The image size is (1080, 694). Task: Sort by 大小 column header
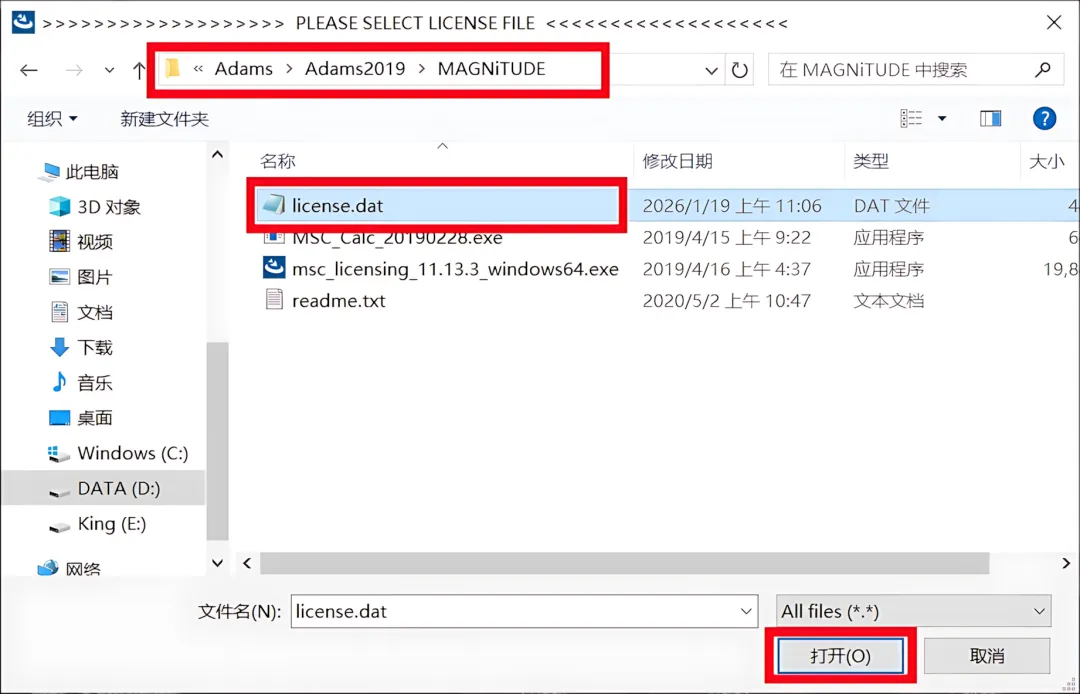(1046, 161)
